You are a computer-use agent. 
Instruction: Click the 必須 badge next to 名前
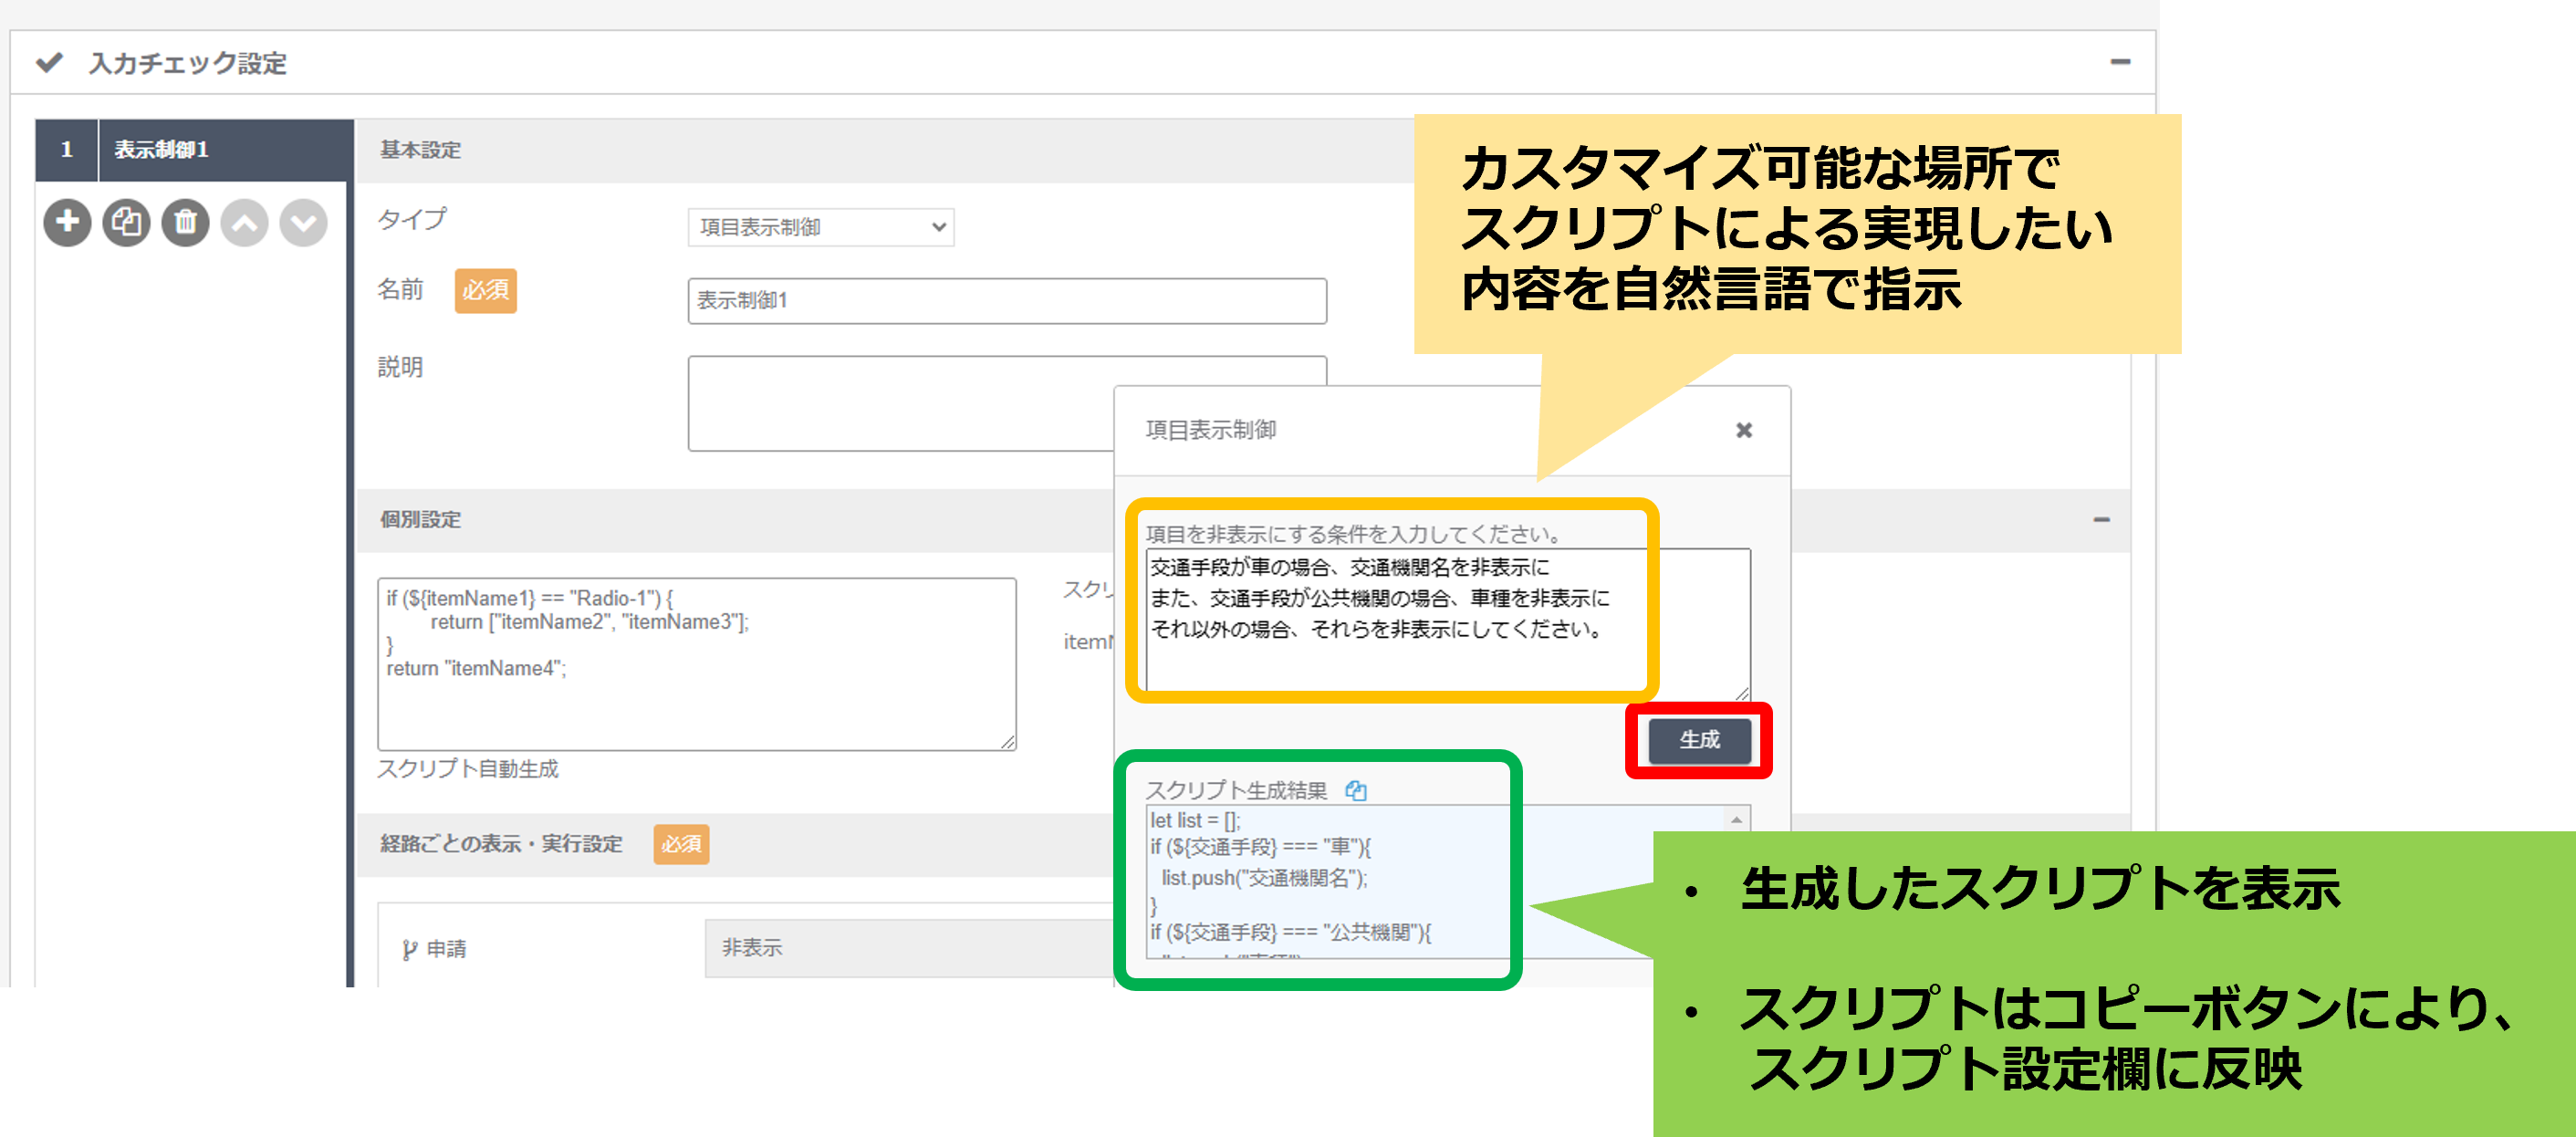486,290
